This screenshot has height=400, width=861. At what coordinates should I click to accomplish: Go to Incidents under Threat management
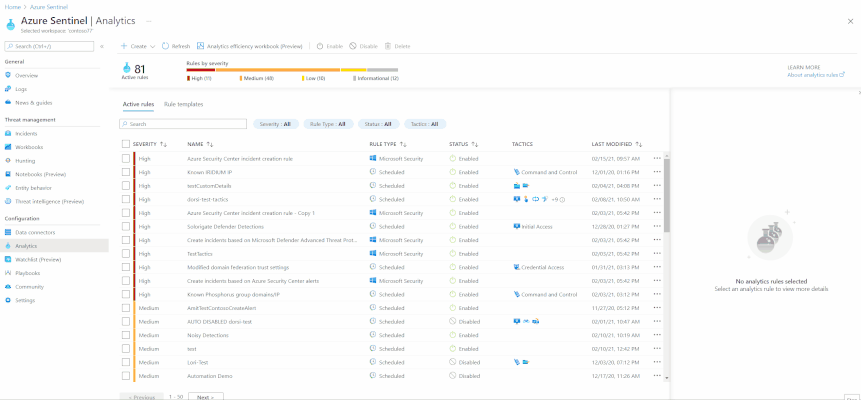coord(26,134)
